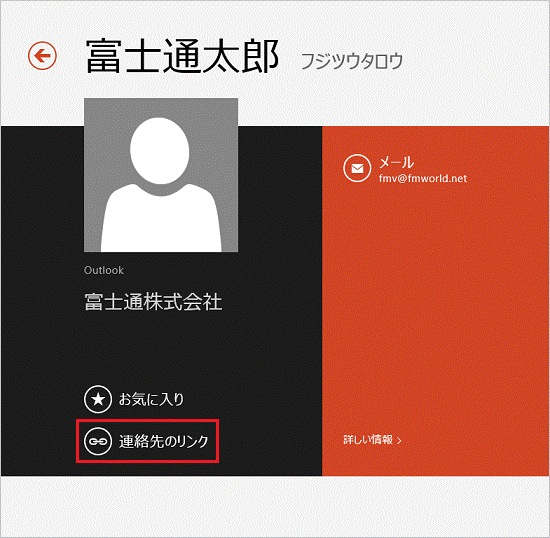The image size is (550, 538).
Task: Click the name 富士通太郎
Action: pyautogui.click(x=182, y=56)
